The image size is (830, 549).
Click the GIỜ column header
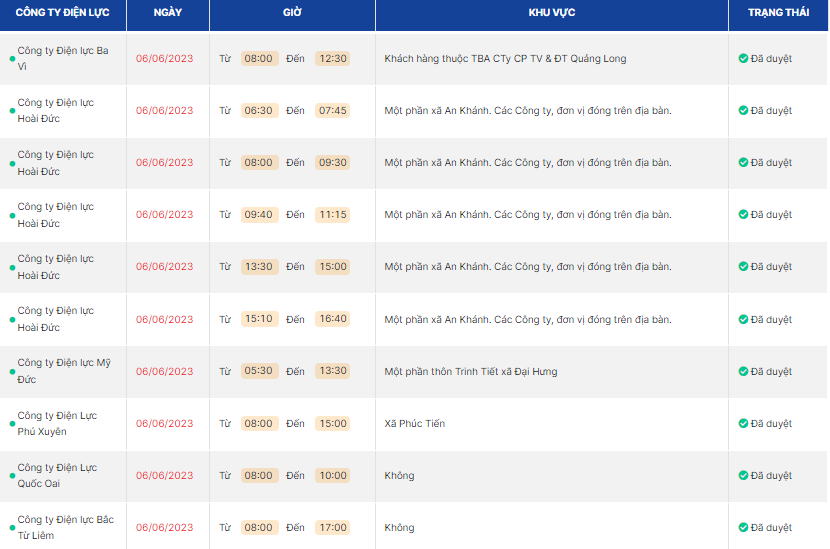tap(292, 13)
